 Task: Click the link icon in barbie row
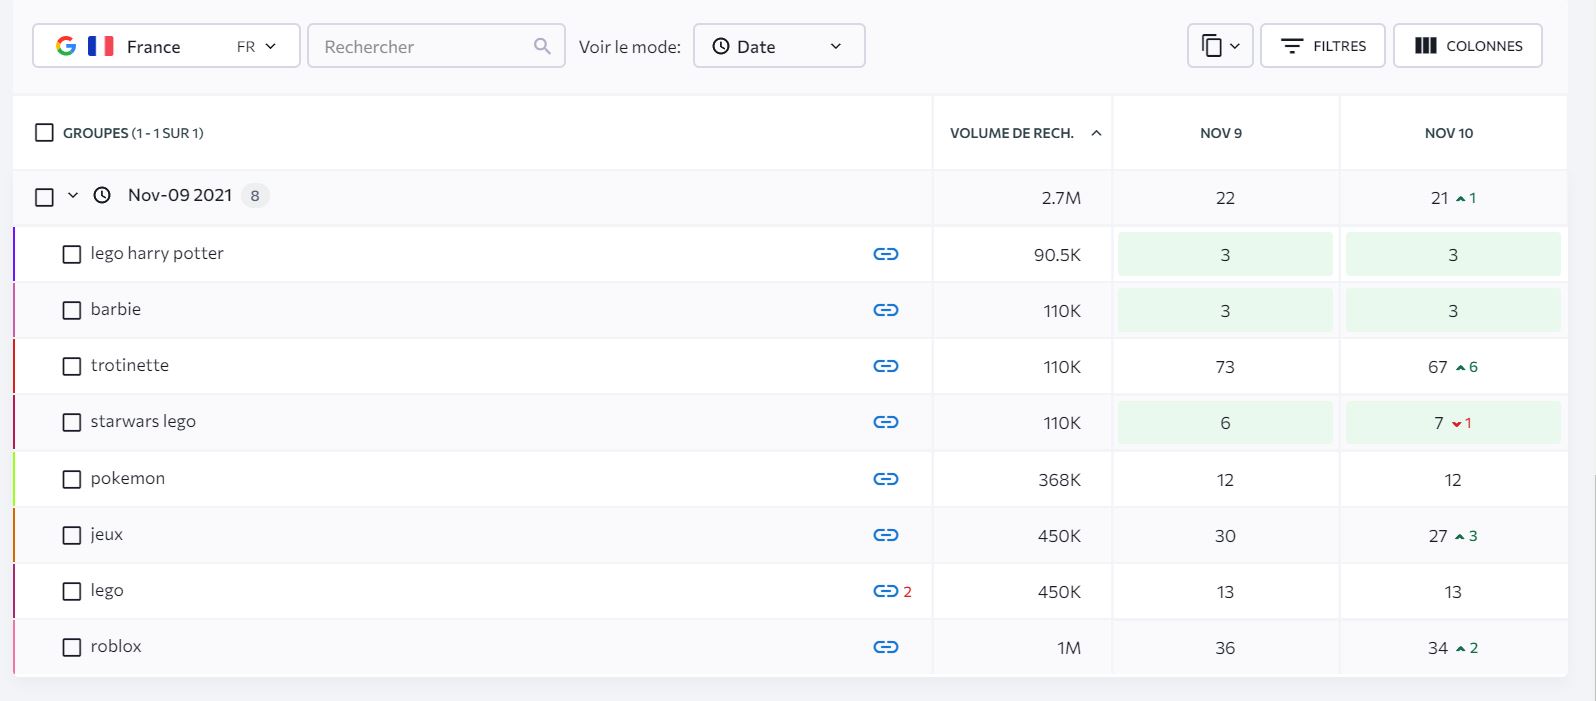885,310
